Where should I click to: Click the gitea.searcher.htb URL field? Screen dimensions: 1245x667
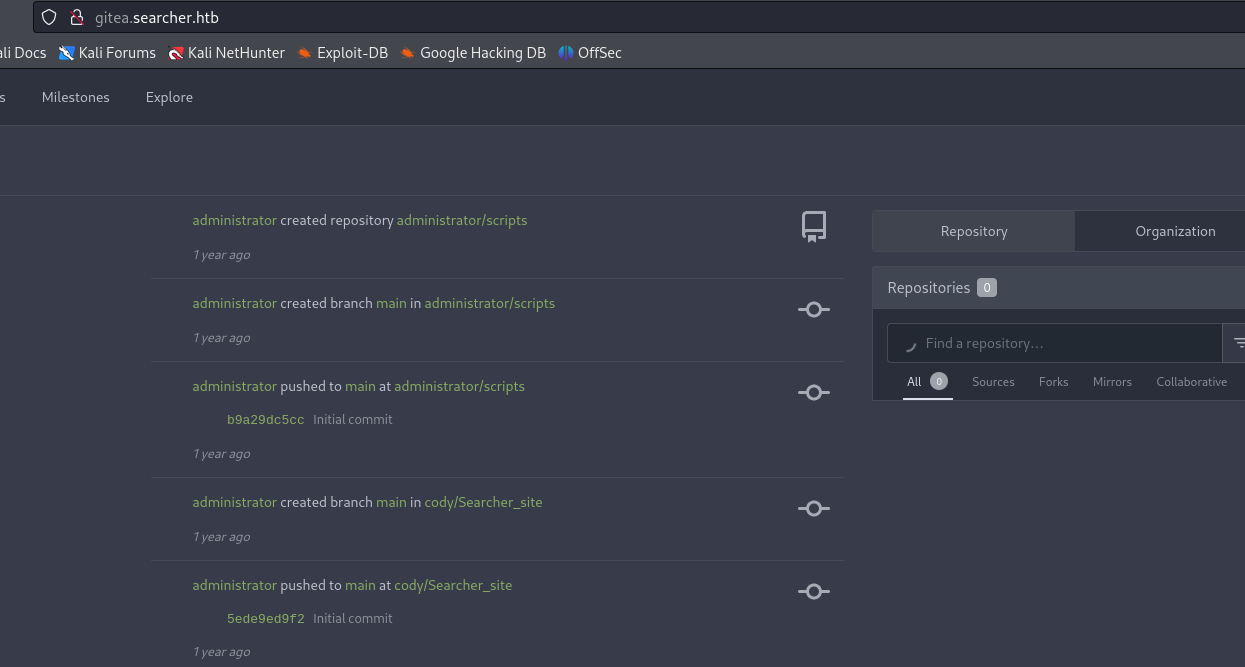pyautogui.click(x=640, y=18)
